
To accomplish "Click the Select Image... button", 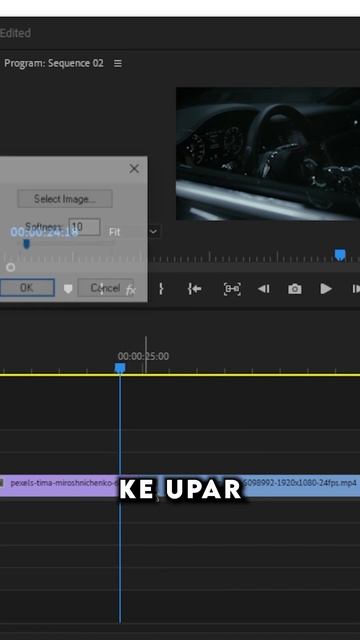I will [x=65, y=199].
